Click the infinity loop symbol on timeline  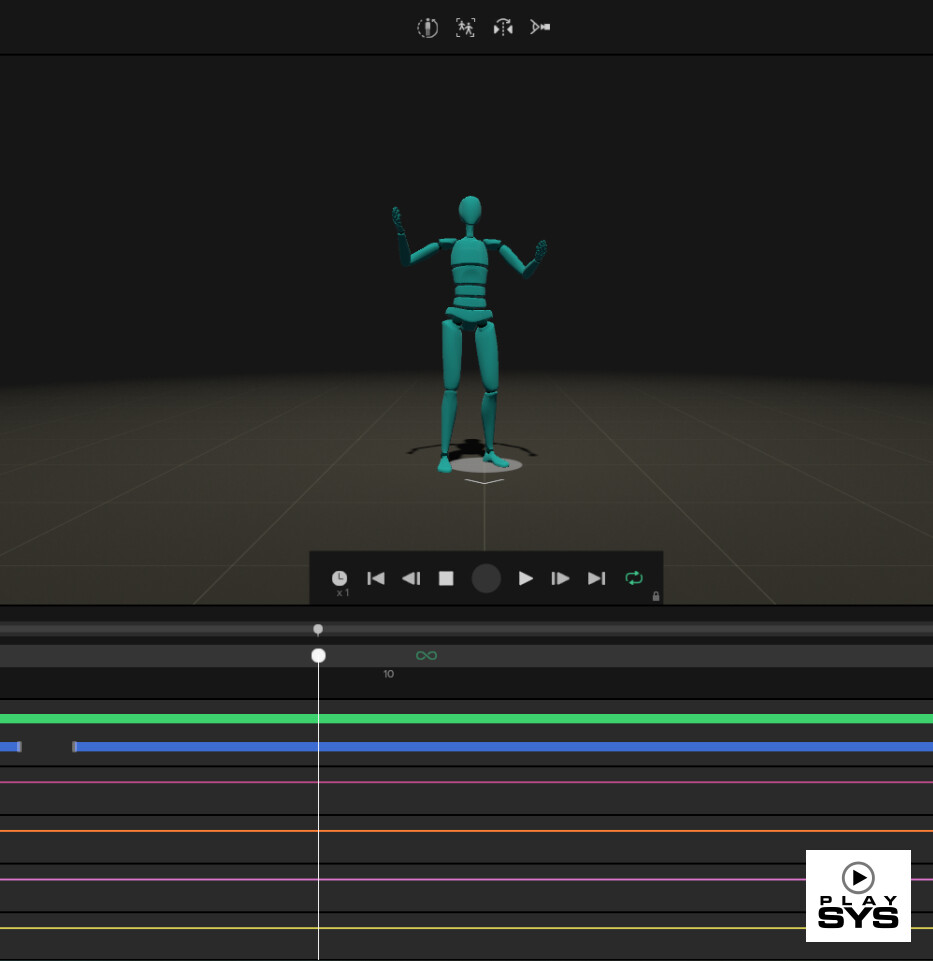[x=426, y=655]
